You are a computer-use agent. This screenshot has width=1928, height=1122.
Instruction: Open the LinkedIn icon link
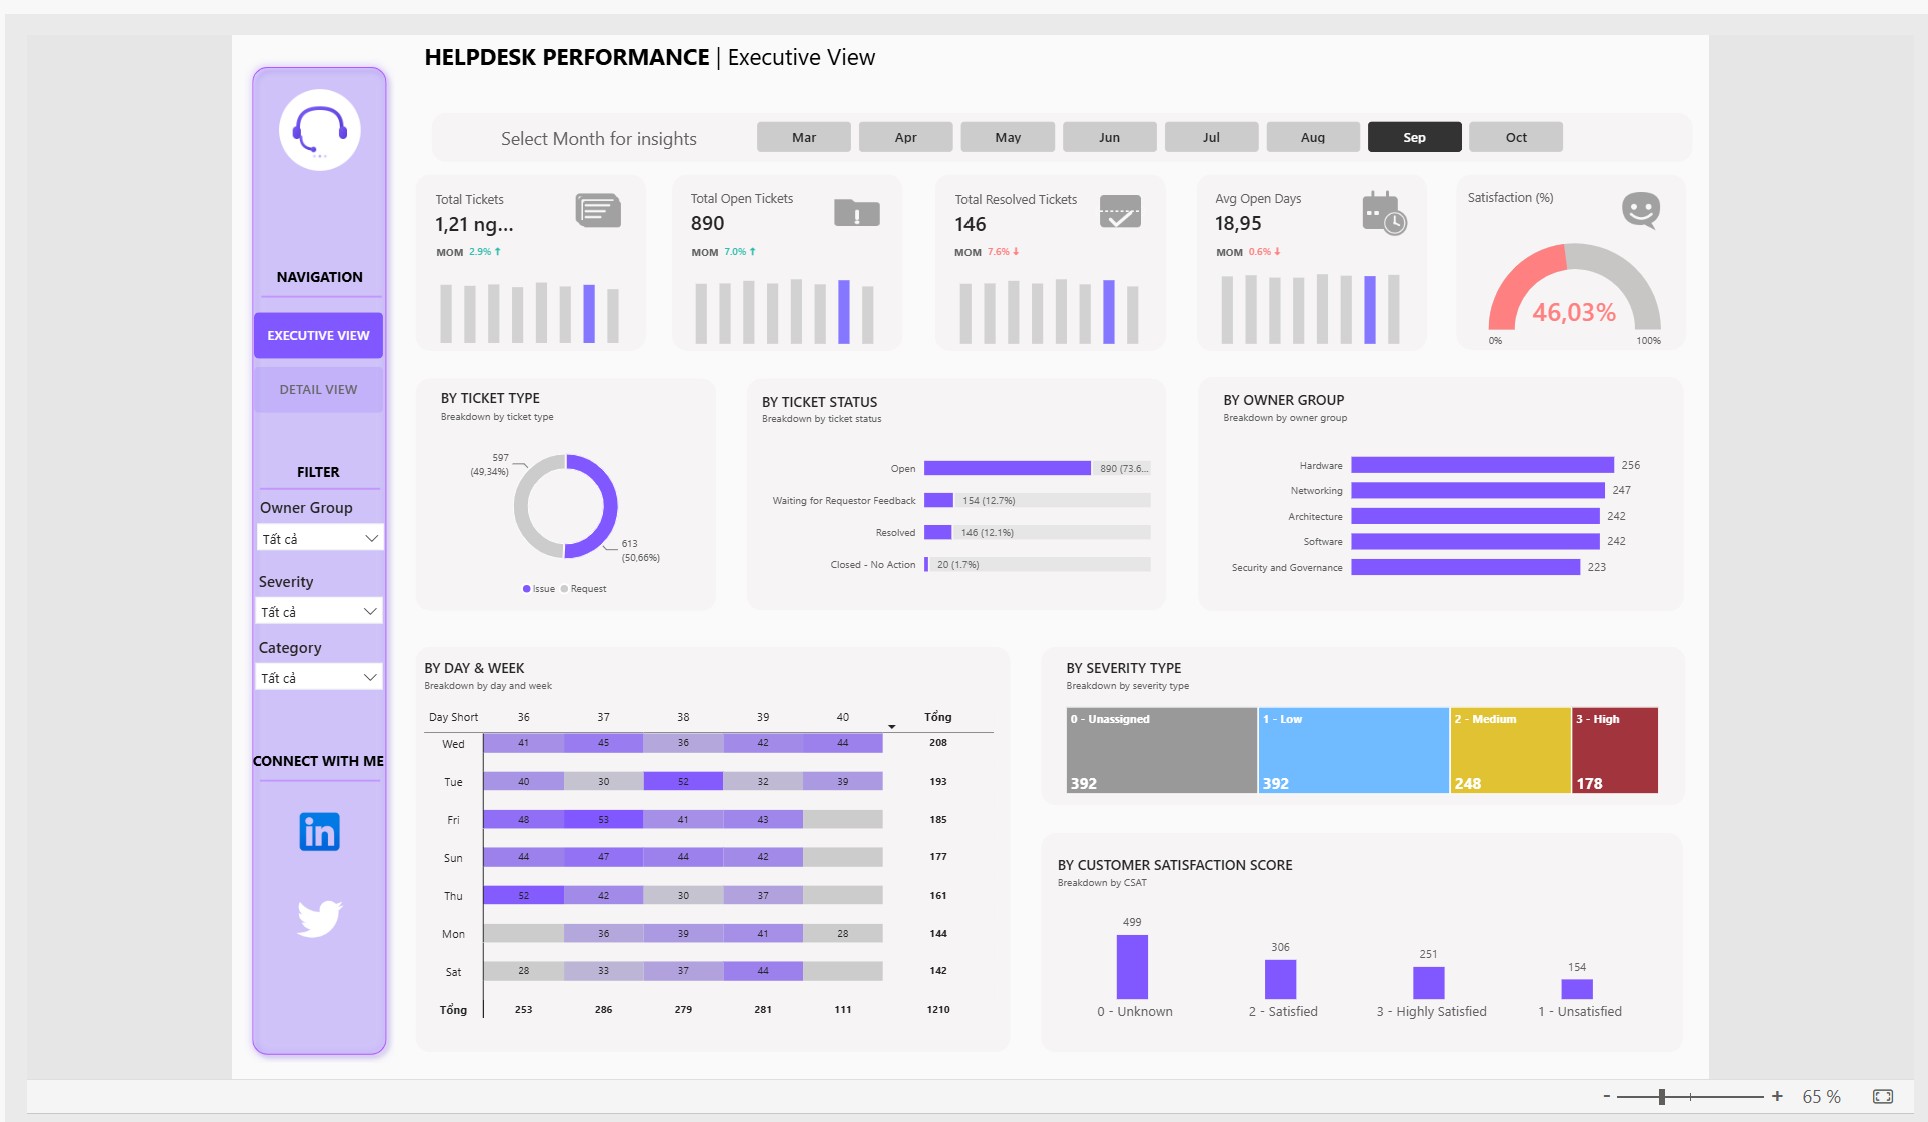tap(319, 831)
